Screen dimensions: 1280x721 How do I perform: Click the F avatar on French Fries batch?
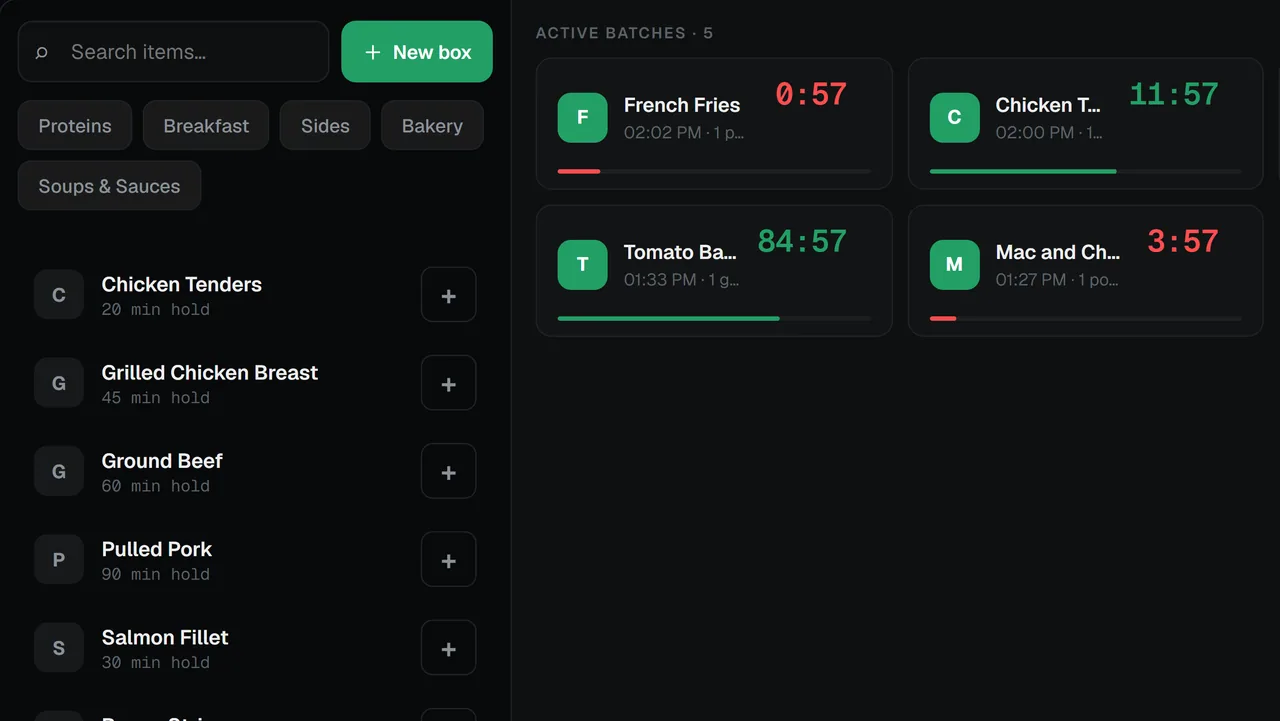(x=582, y=118)
